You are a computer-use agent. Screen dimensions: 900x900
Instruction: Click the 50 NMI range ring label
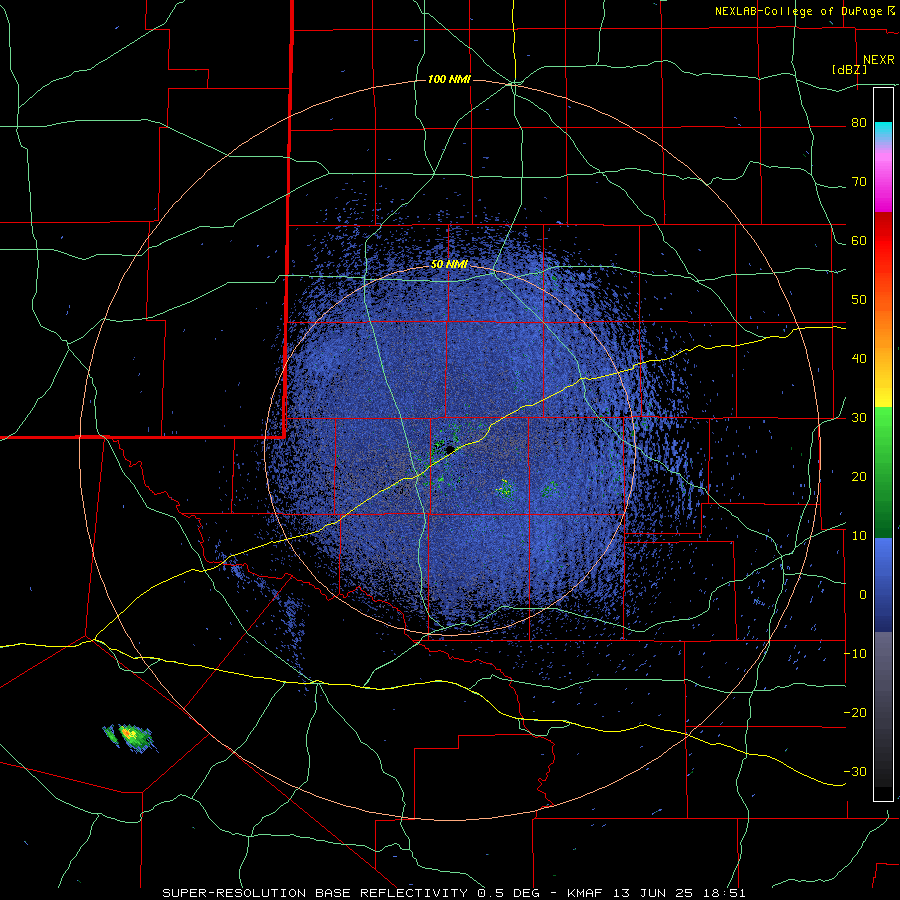point(449,265)
